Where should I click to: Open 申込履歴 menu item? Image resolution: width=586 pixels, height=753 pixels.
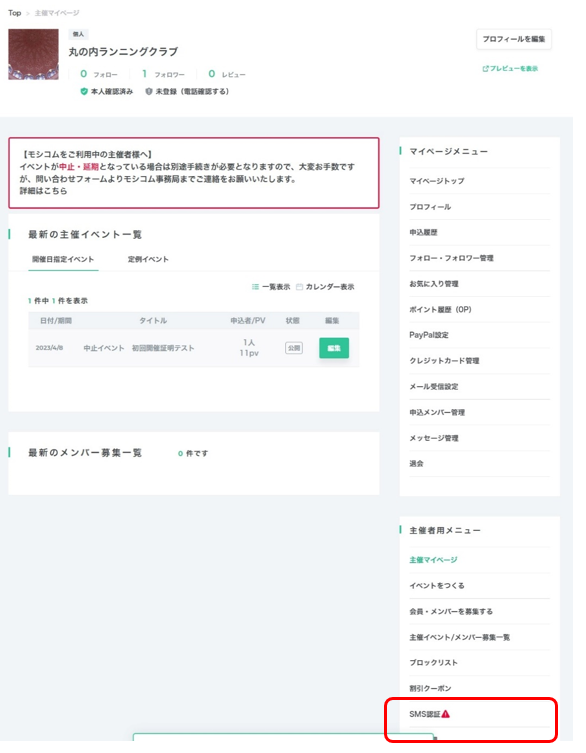click(423, 232)
